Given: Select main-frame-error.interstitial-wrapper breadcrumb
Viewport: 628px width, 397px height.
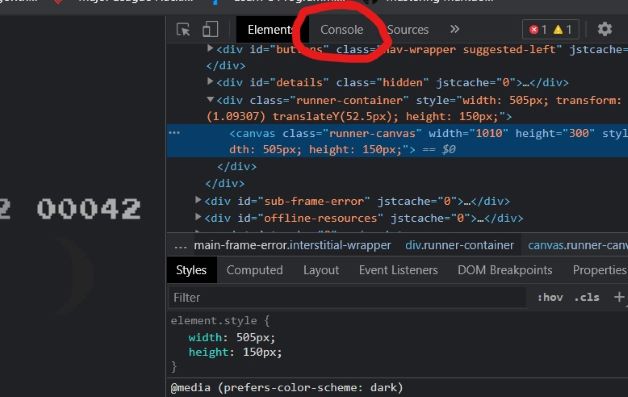Looking at the screenshot, I should (292, 245).
